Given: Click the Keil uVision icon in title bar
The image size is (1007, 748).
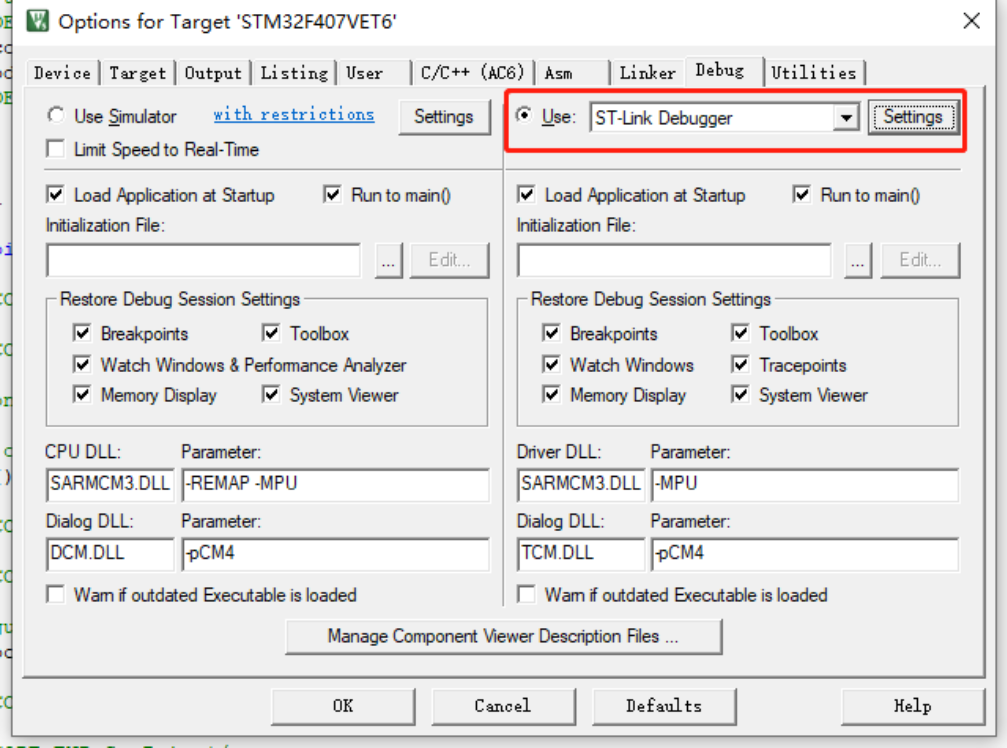Looking at the screenshot, I should (x=37, y=21).
